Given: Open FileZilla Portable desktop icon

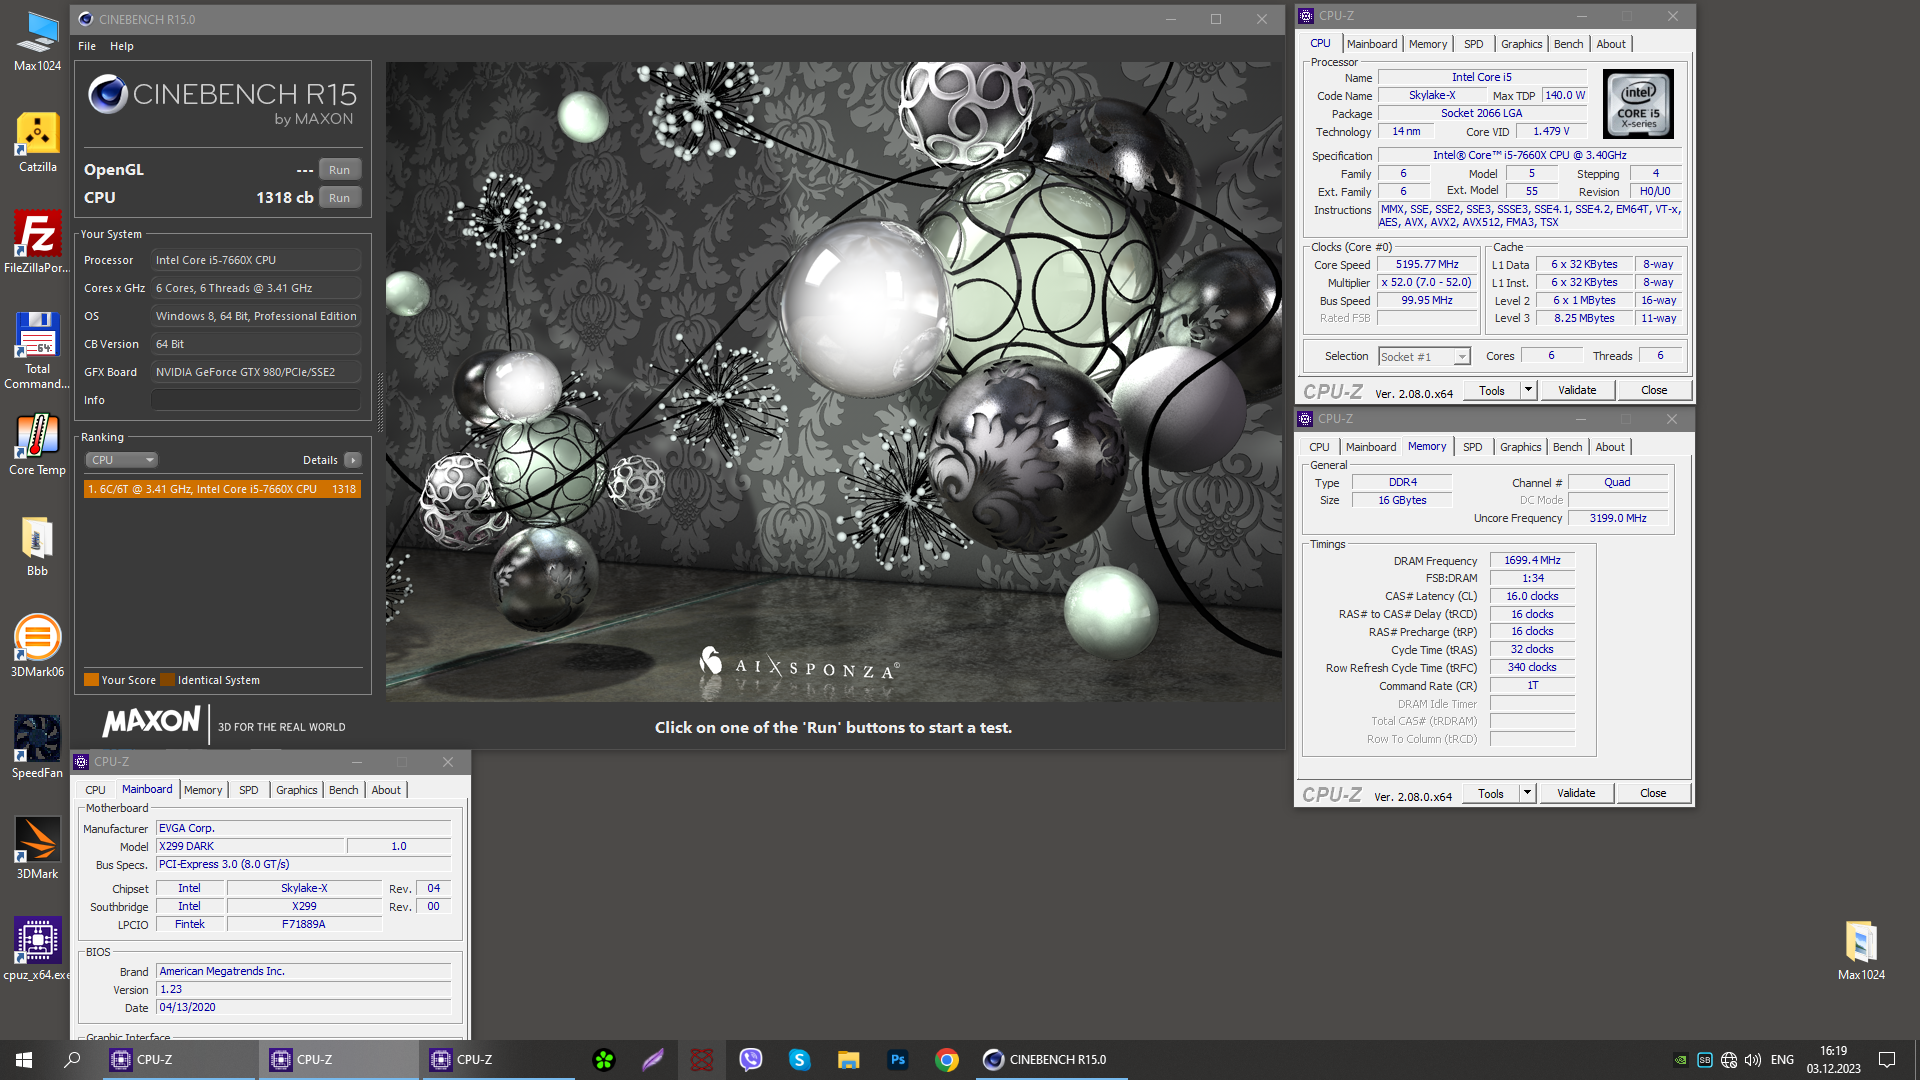Looking at the screenshot, I should (x=37, y=243).
